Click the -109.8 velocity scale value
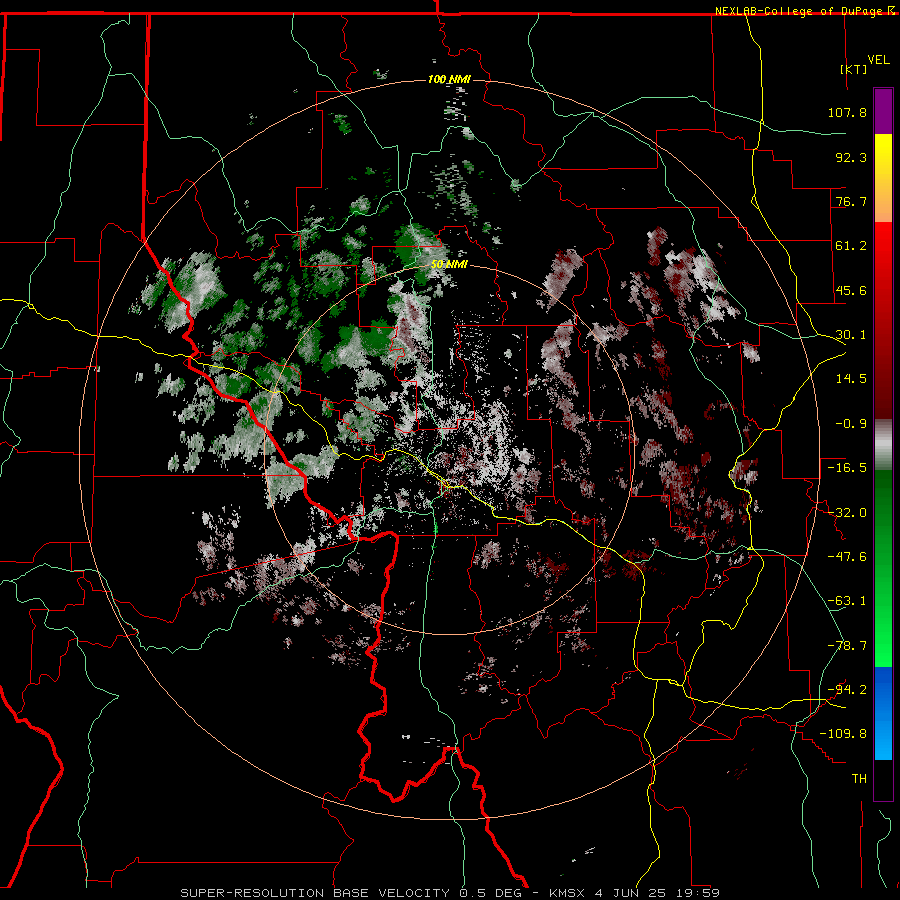 pyautogui.click(x=843, y=734)
